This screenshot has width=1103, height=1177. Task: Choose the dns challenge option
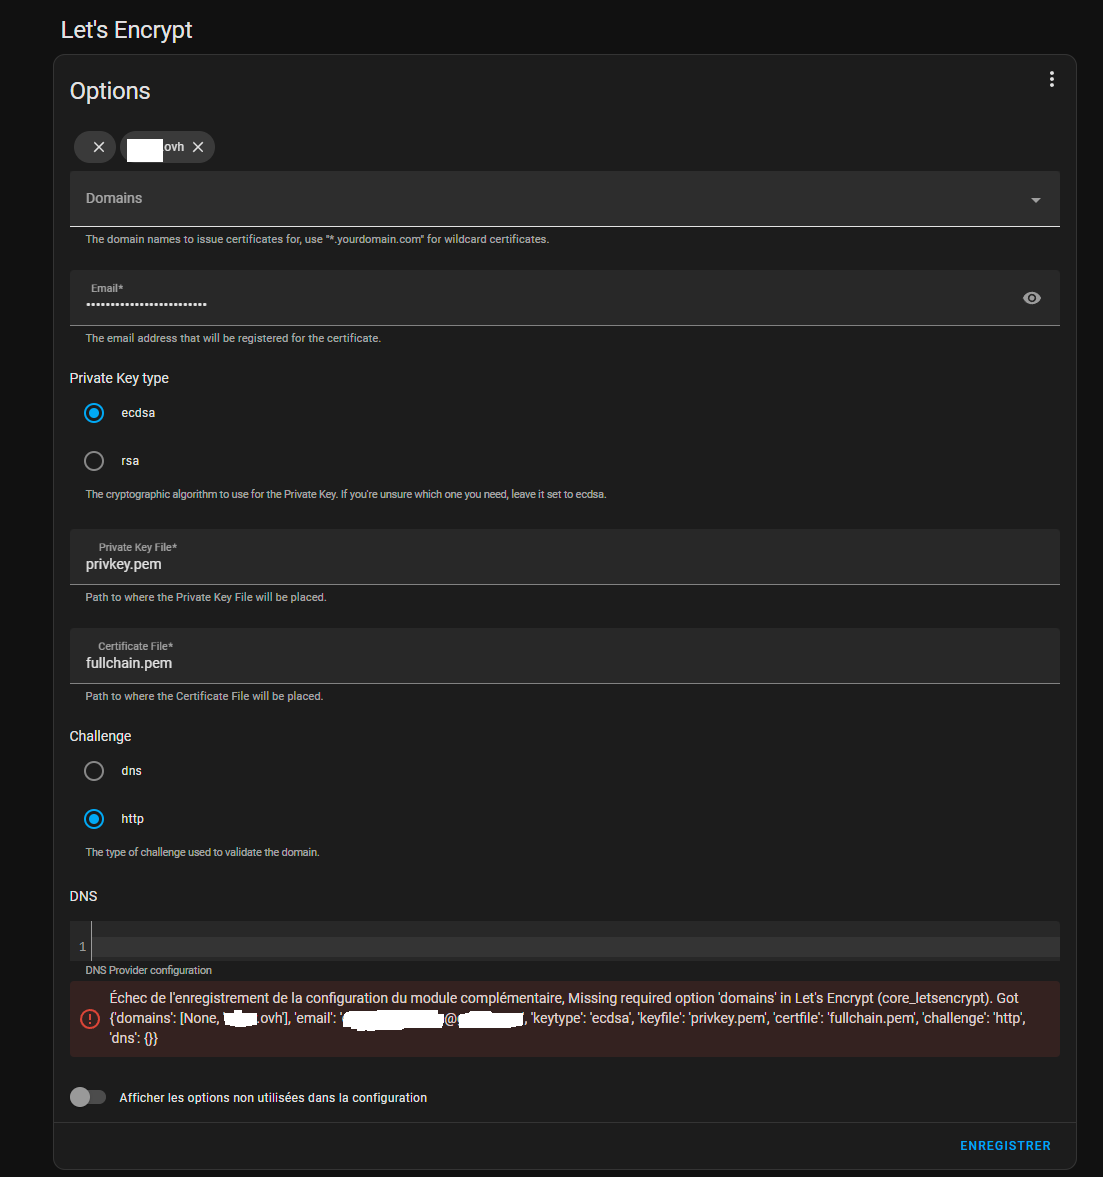[94, 771]
